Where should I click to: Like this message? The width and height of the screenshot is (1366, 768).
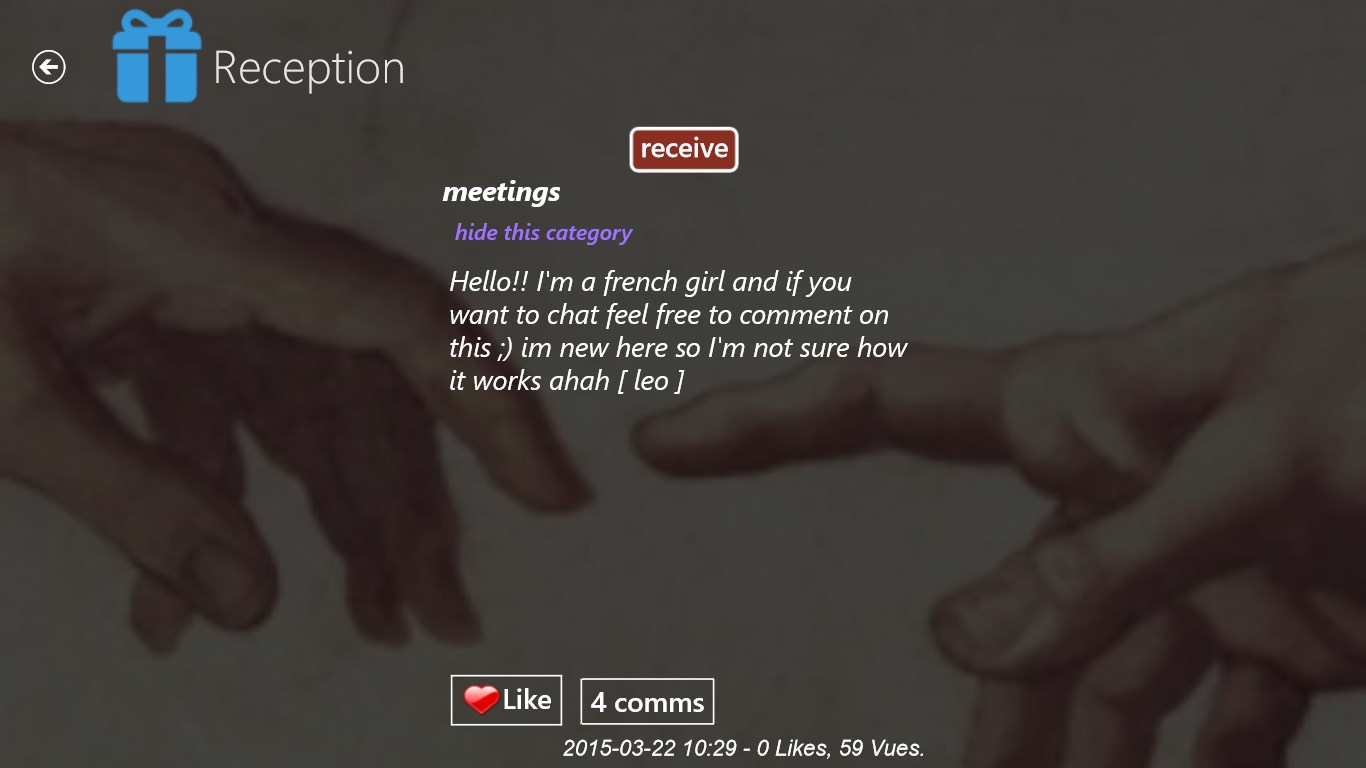coord(506,699)
